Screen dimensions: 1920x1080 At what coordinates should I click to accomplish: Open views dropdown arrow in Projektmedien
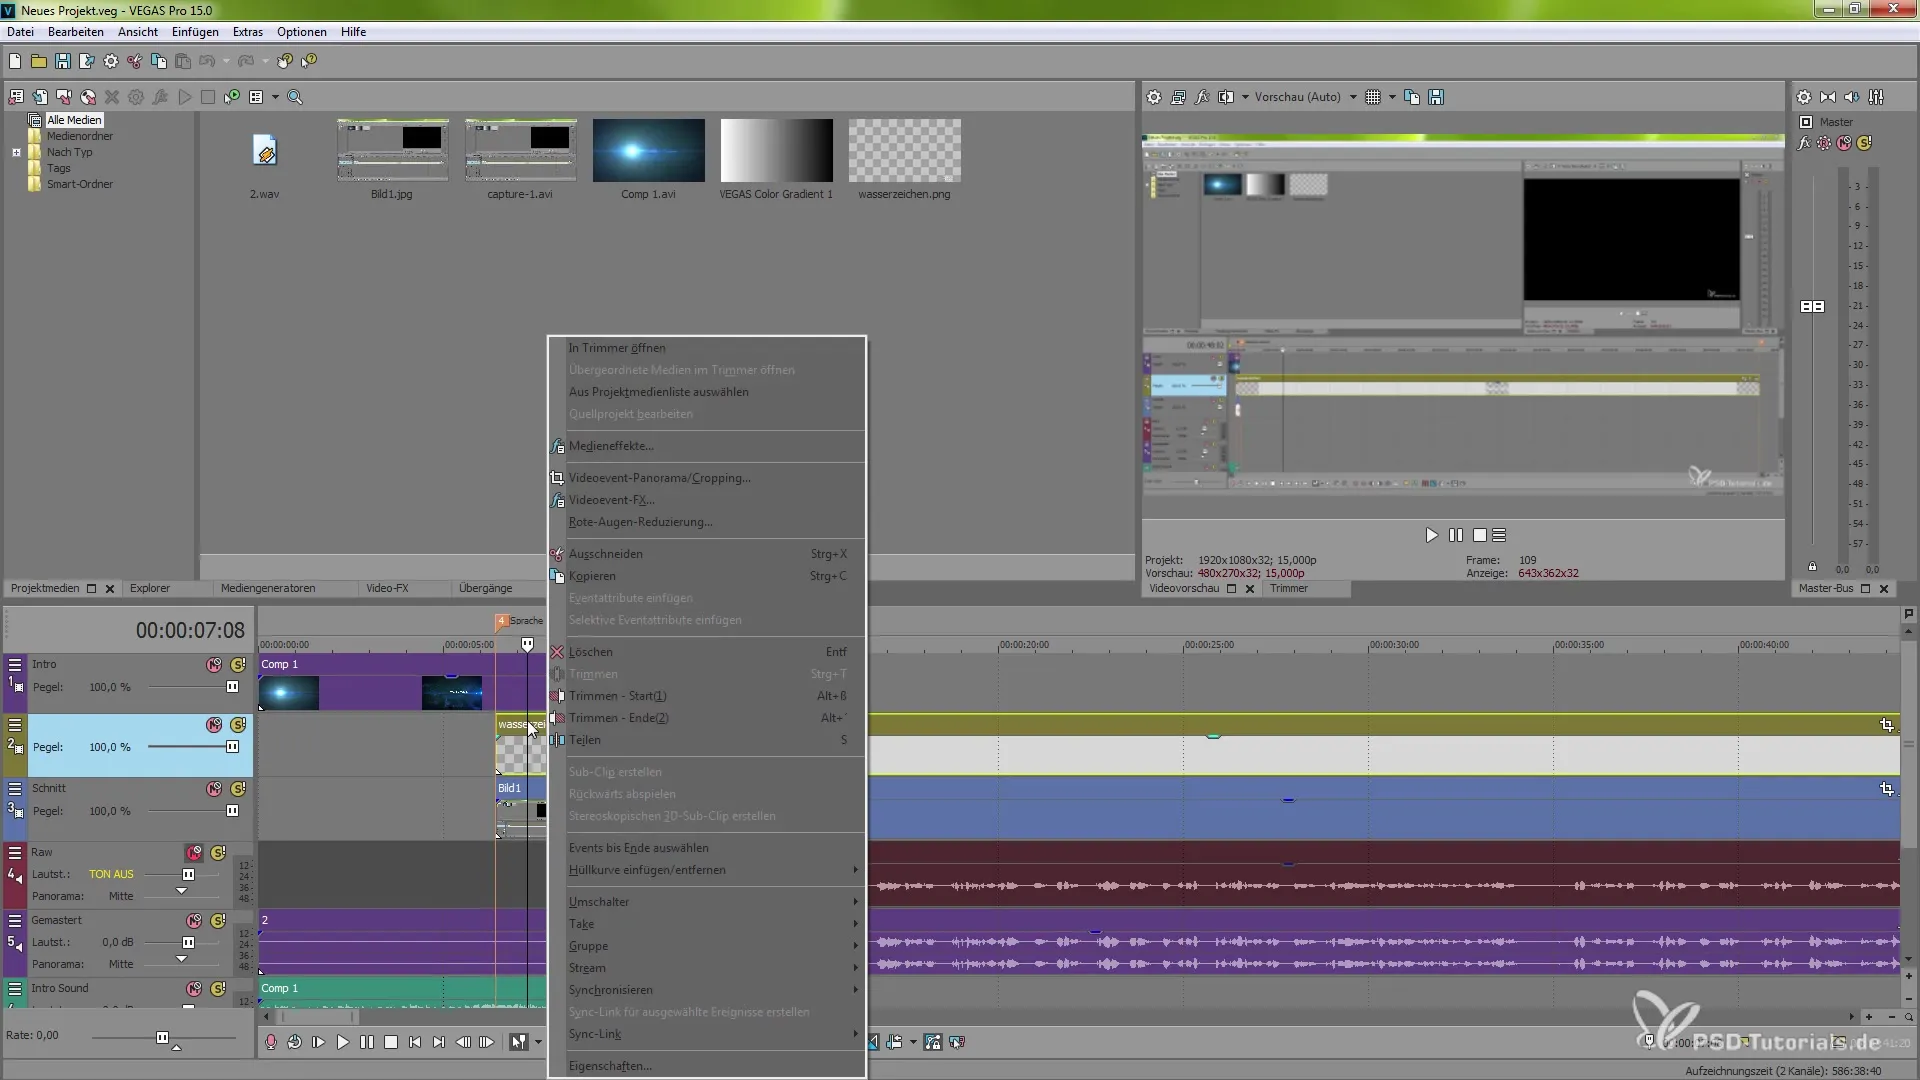tap(275, 97)
